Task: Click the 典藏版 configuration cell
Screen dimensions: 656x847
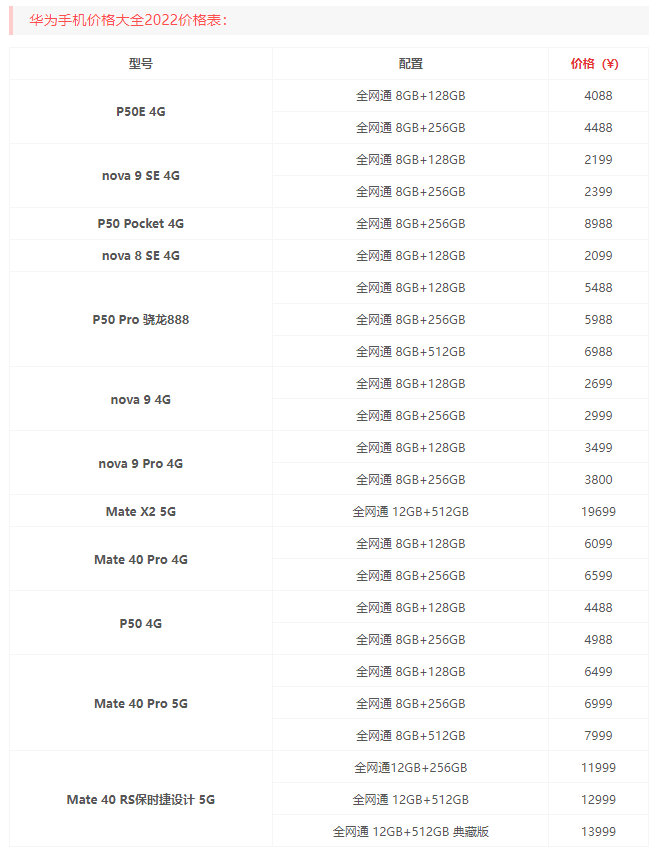Action: click(410, 832)
